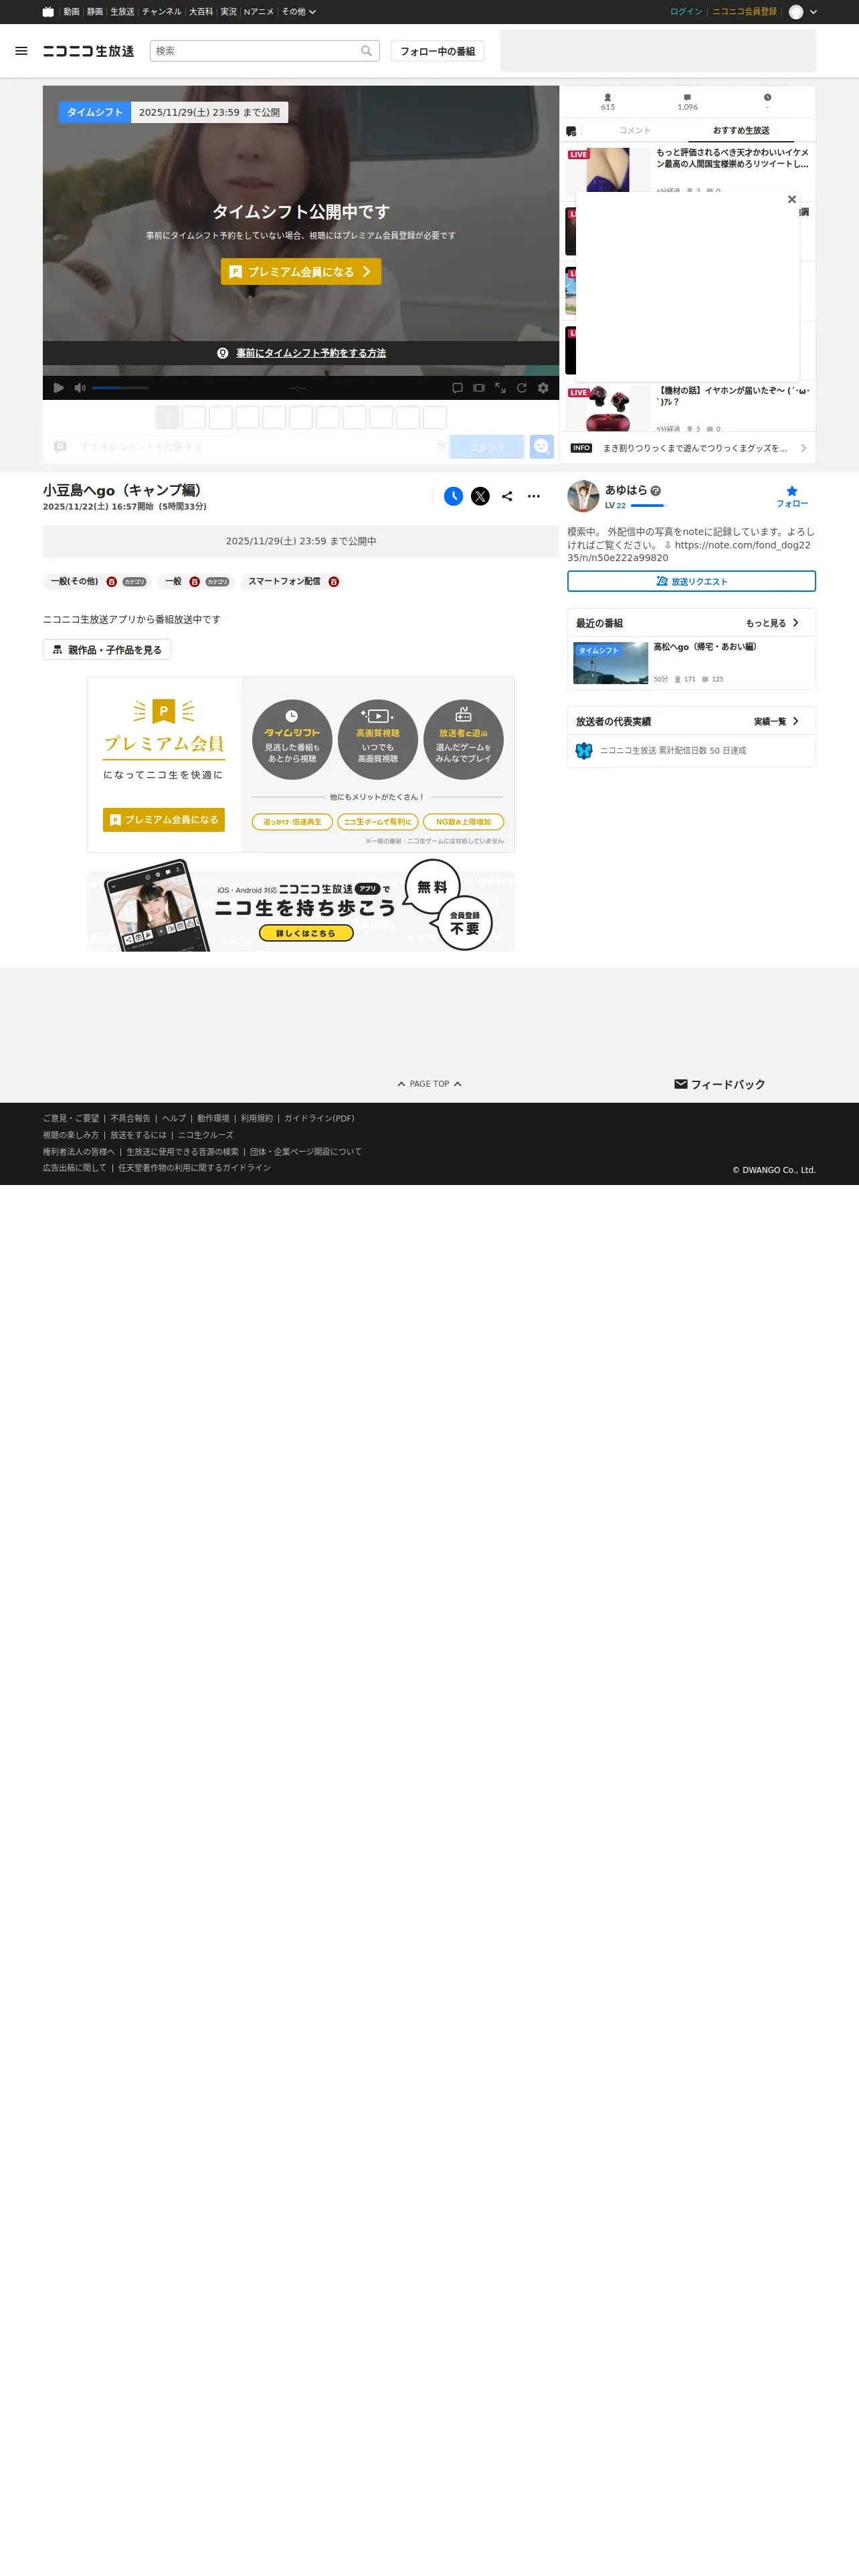Viewport: 859px width, 2576px height.
Task: Open 実況 in top navigation
Action: pyautogui.click(x=229, y=12)
